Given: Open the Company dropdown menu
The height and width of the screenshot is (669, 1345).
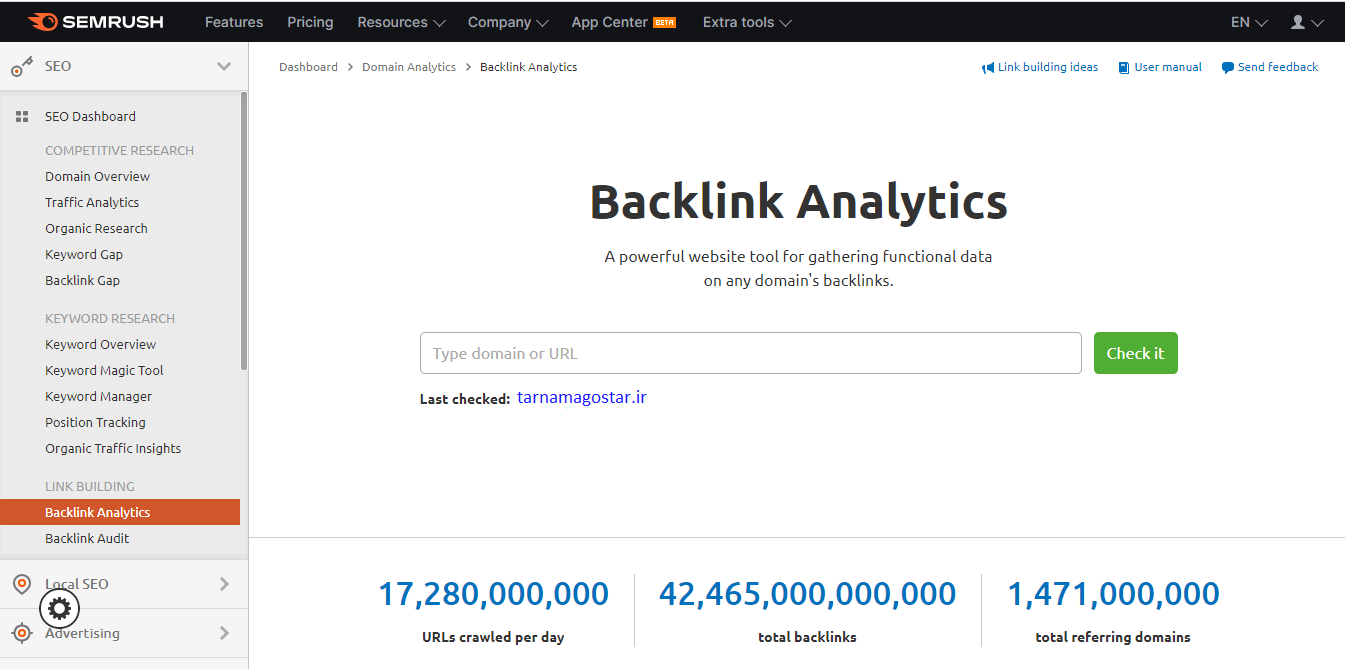Looking at the screenshot, I should [x=508, y=22].
